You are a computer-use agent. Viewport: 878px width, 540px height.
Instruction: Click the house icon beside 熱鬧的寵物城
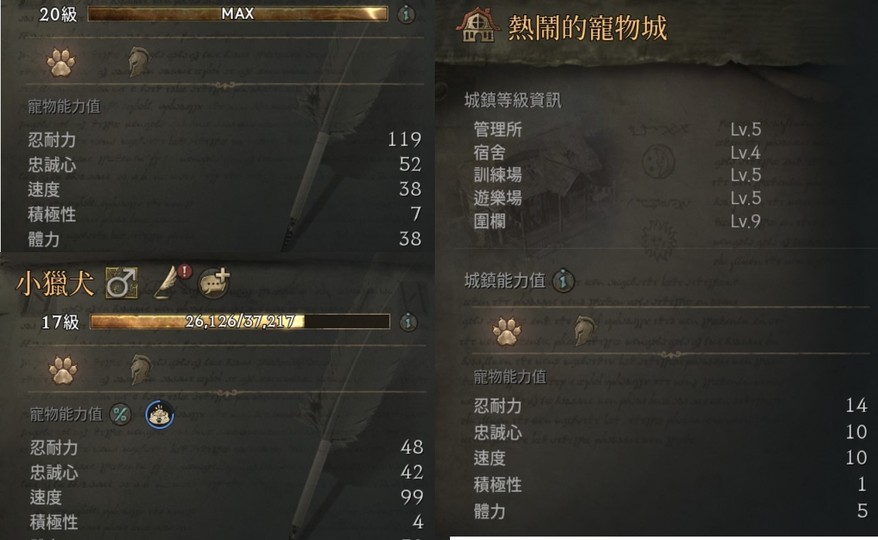point(478,26)
